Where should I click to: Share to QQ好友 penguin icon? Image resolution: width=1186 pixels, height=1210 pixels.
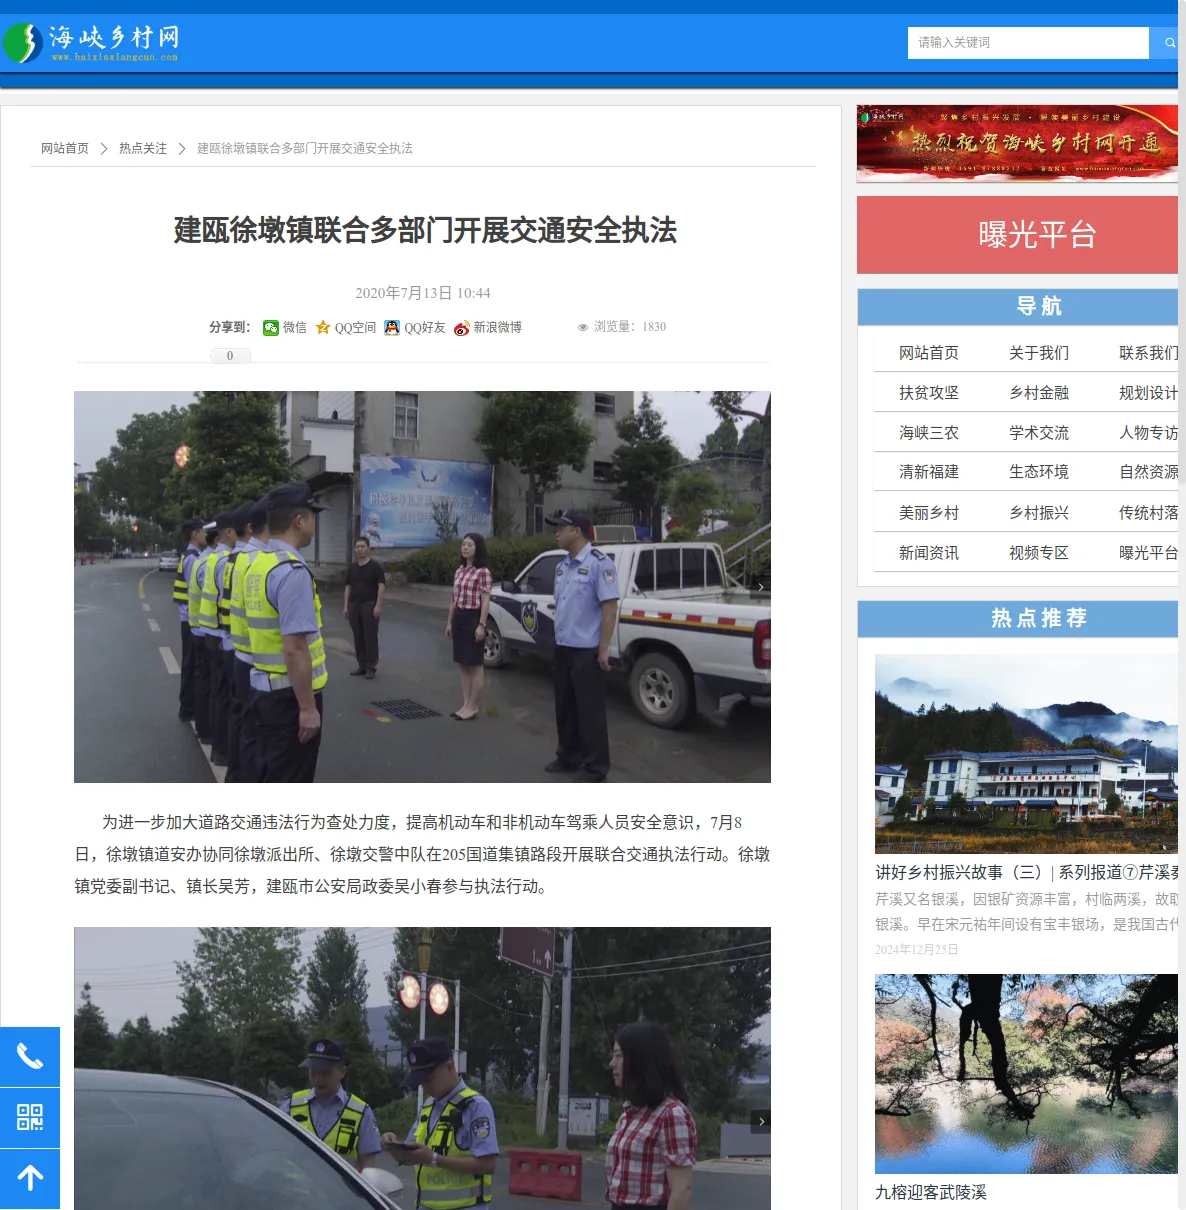pos(392,327)
